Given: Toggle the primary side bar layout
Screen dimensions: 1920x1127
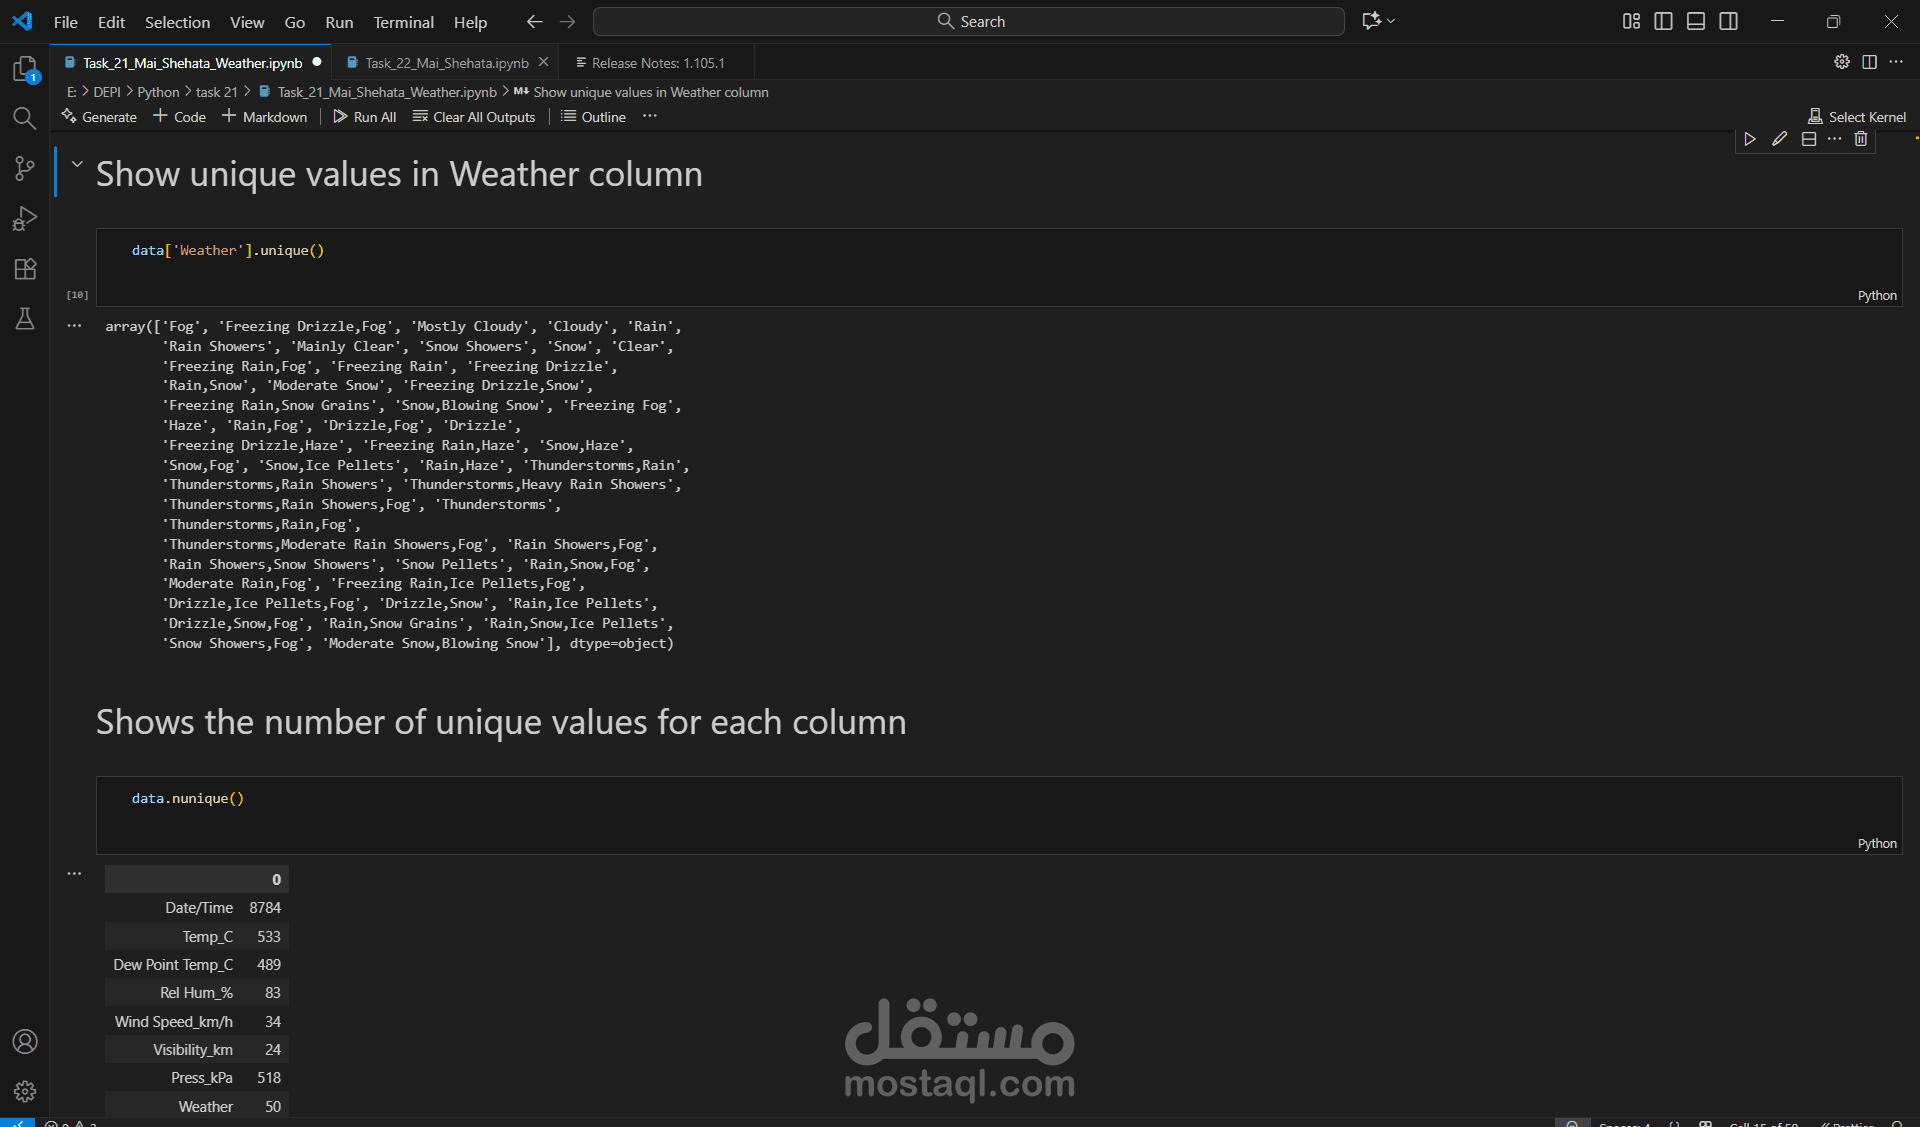Looking at the screenshot, I should click(1663, 21).
